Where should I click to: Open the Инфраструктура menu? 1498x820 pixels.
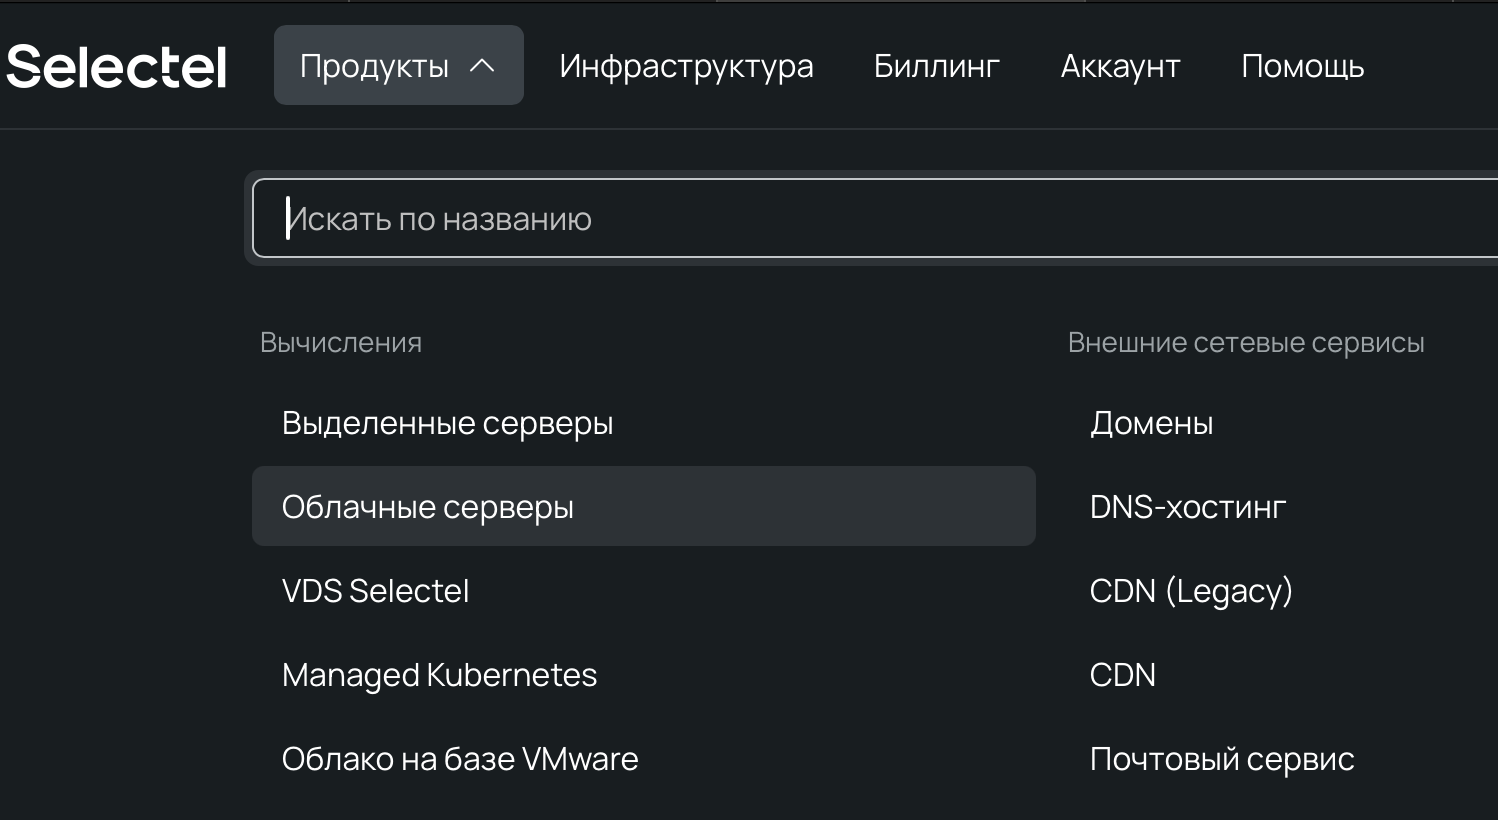tap(686, 66)
